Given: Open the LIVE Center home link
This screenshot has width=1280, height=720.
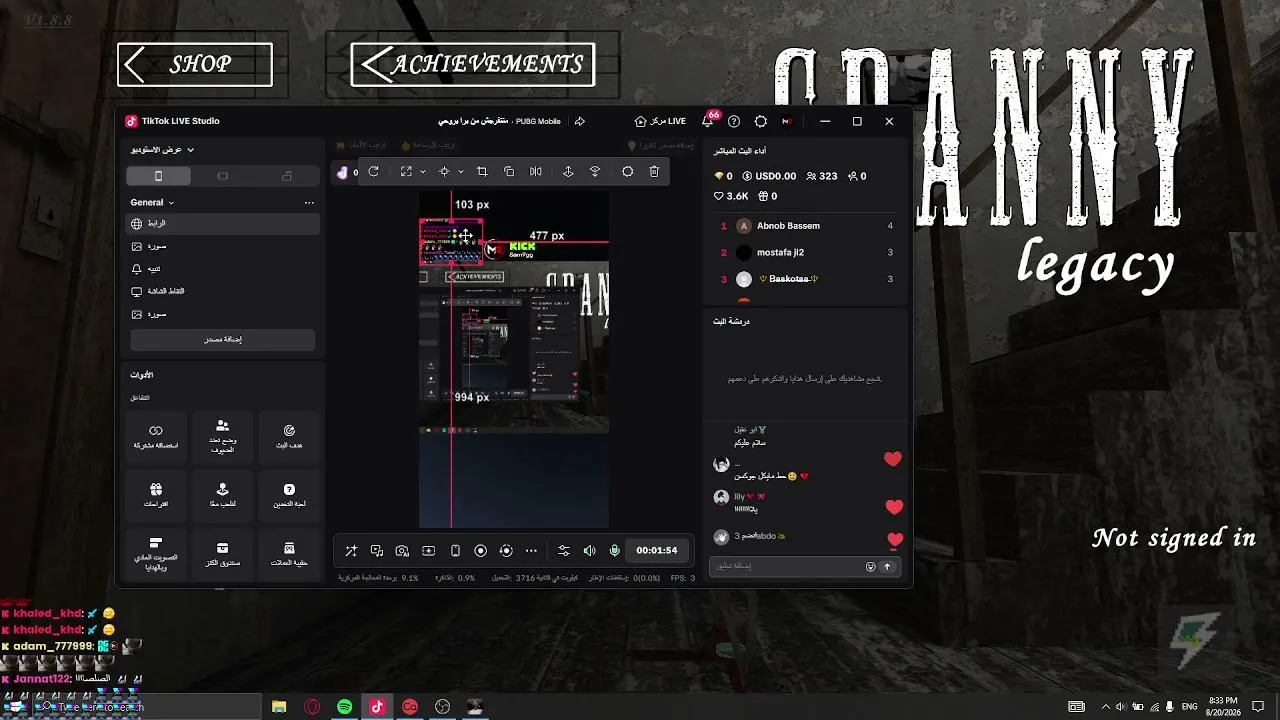Looking at the screenshot, I should tap(660, 121).
